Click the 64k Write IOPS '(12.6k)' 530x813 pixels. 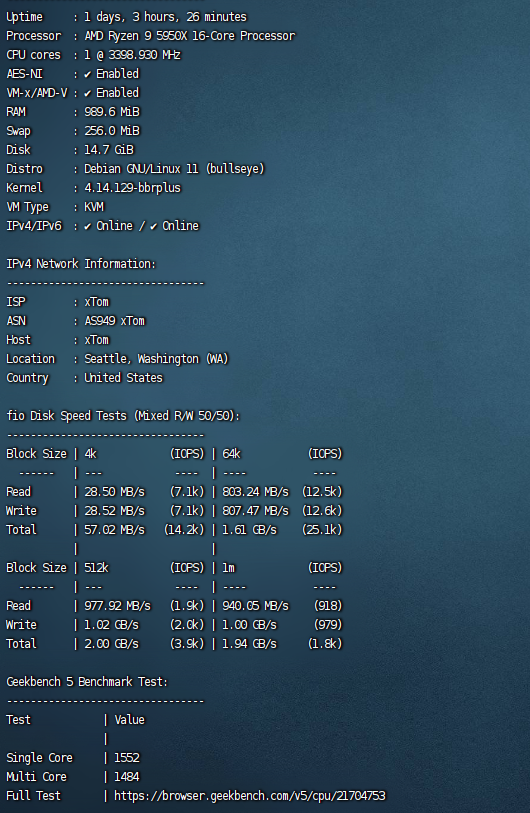[322, 511]
